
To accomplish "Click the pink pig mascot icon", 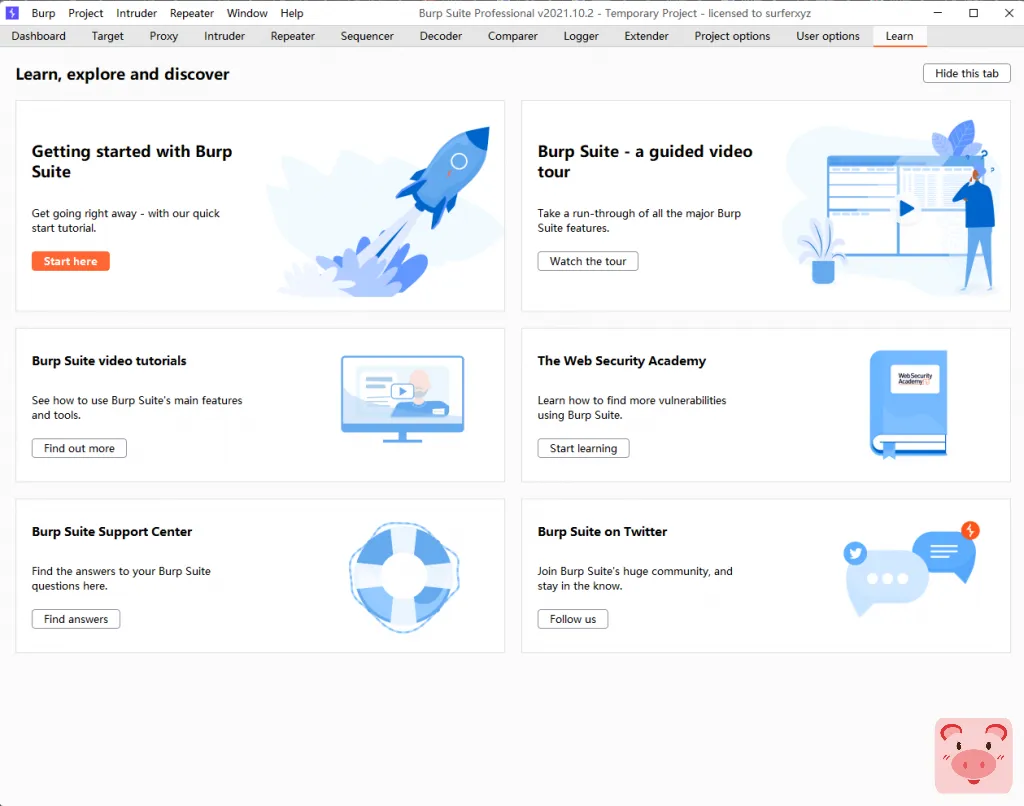I will pyautogui.click(x=973, y=756).
